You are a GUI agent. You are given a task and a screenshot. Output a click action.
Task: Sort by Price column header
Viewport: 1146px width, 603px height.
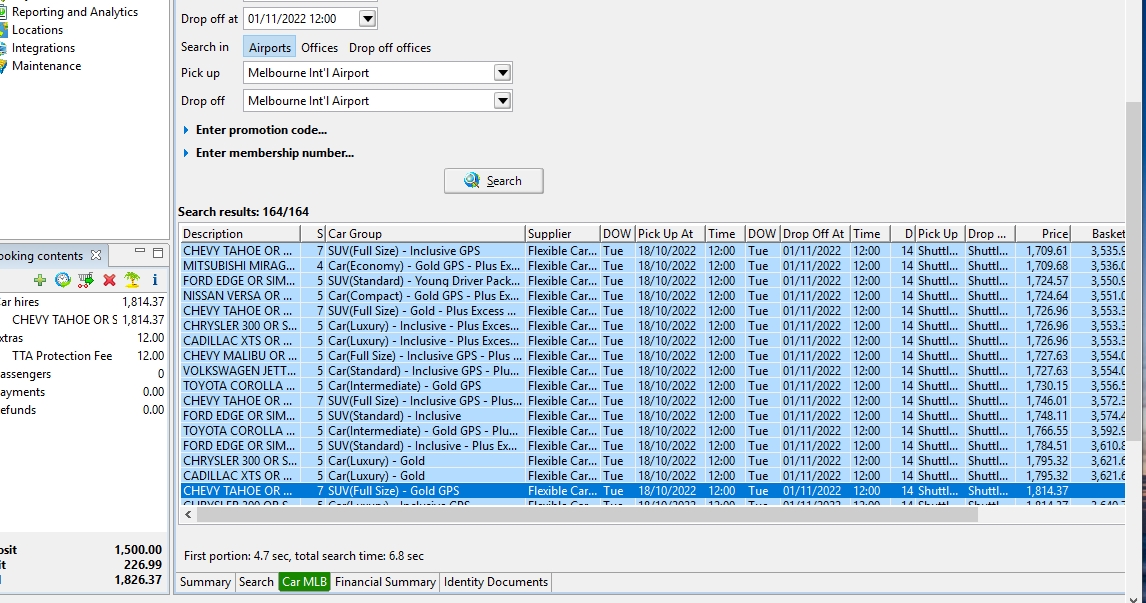point(1043,234)
